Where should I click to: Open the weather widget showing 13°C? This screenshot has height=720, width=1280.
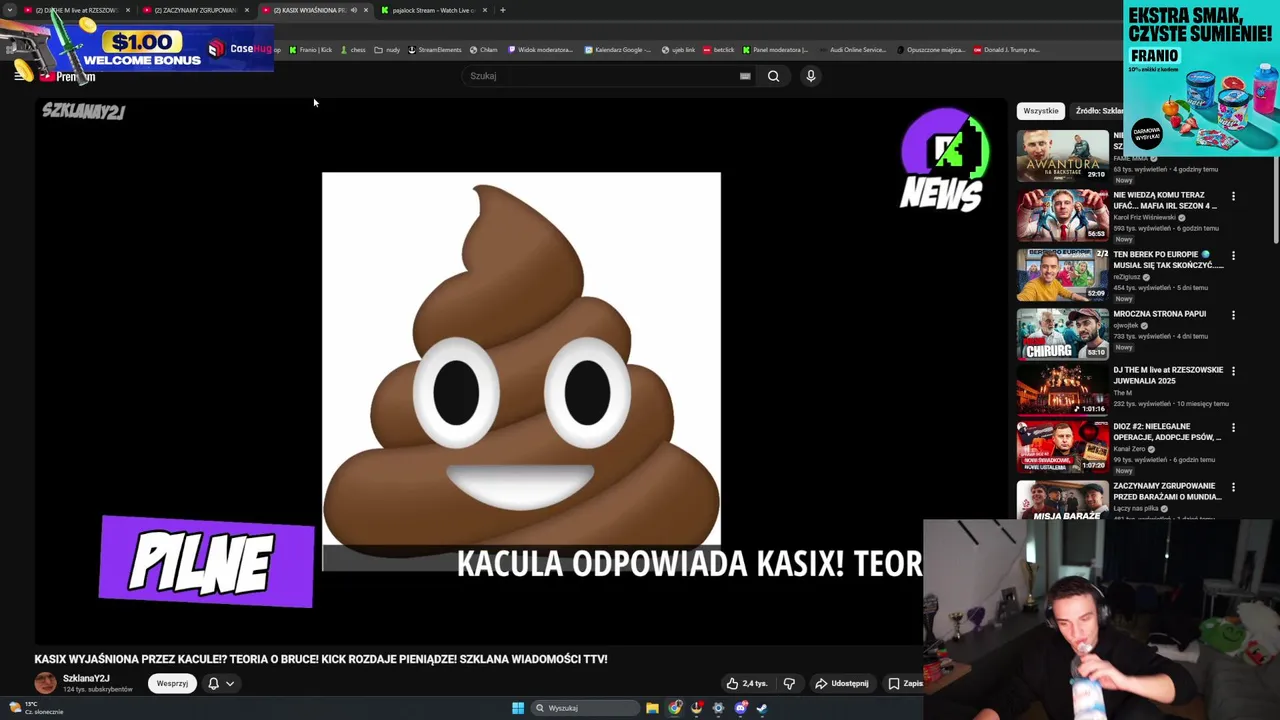click(x=35, y=708)
